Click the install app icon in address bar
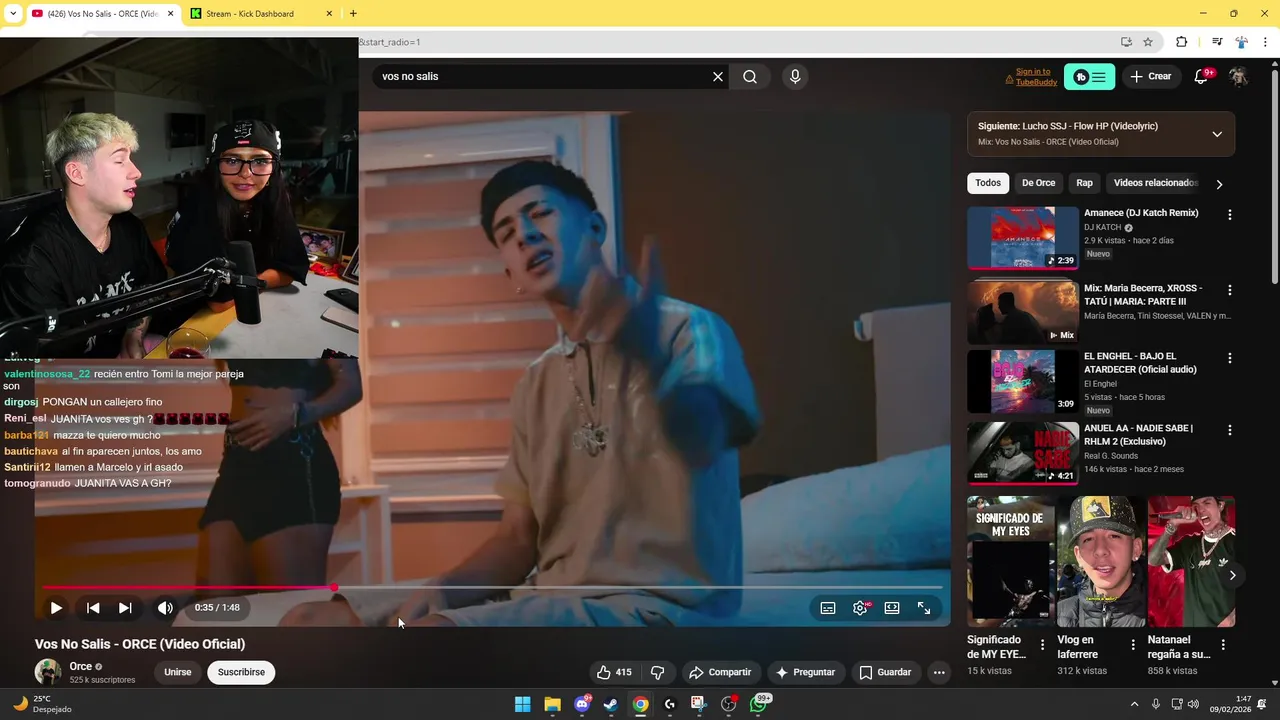The width and height of the screenshot is (1280, 720). point(1126,42)
